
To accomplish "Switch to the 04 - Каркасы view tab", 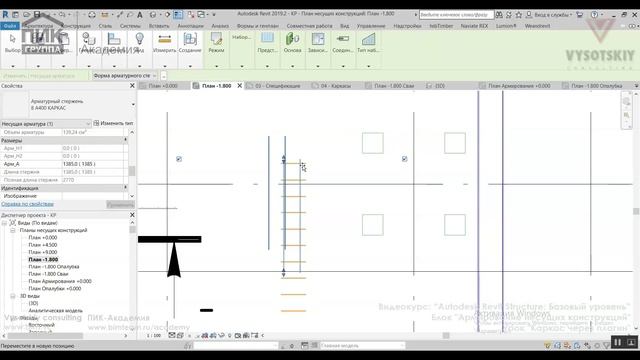I will point(336,86).
